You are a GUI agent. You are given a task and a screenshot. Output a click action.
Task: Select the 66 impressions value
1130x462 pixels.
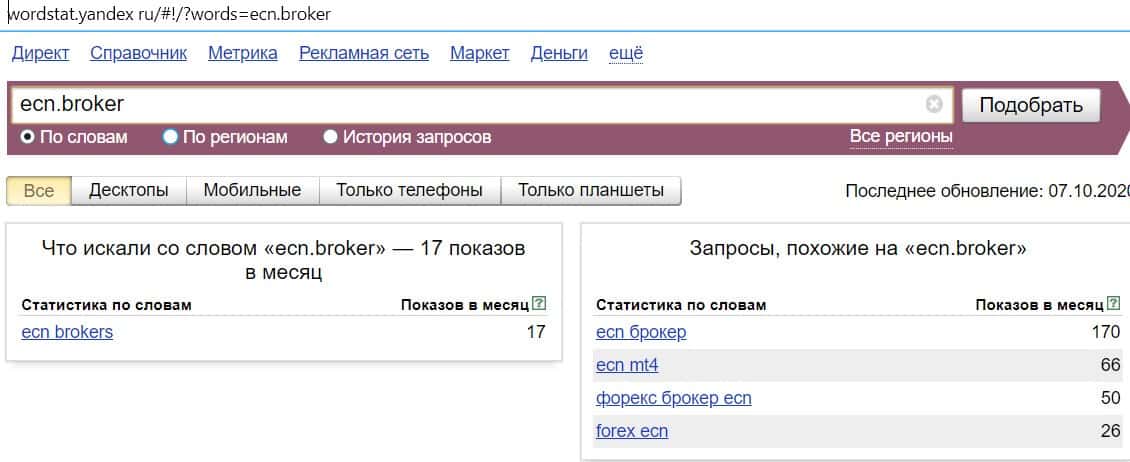click(1111, 365)
